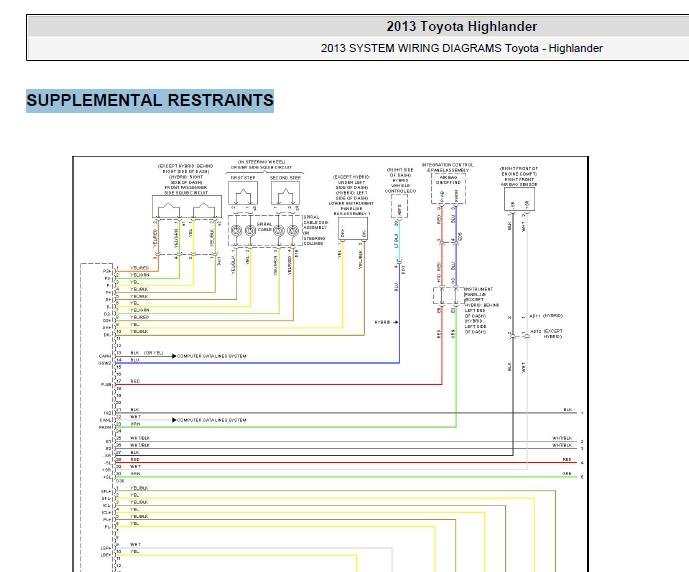Click the 'YEL/GRN' wire label at pin 2
This screenshot has width=689, height=572.
pyautogui.click(x=139, y=275)
